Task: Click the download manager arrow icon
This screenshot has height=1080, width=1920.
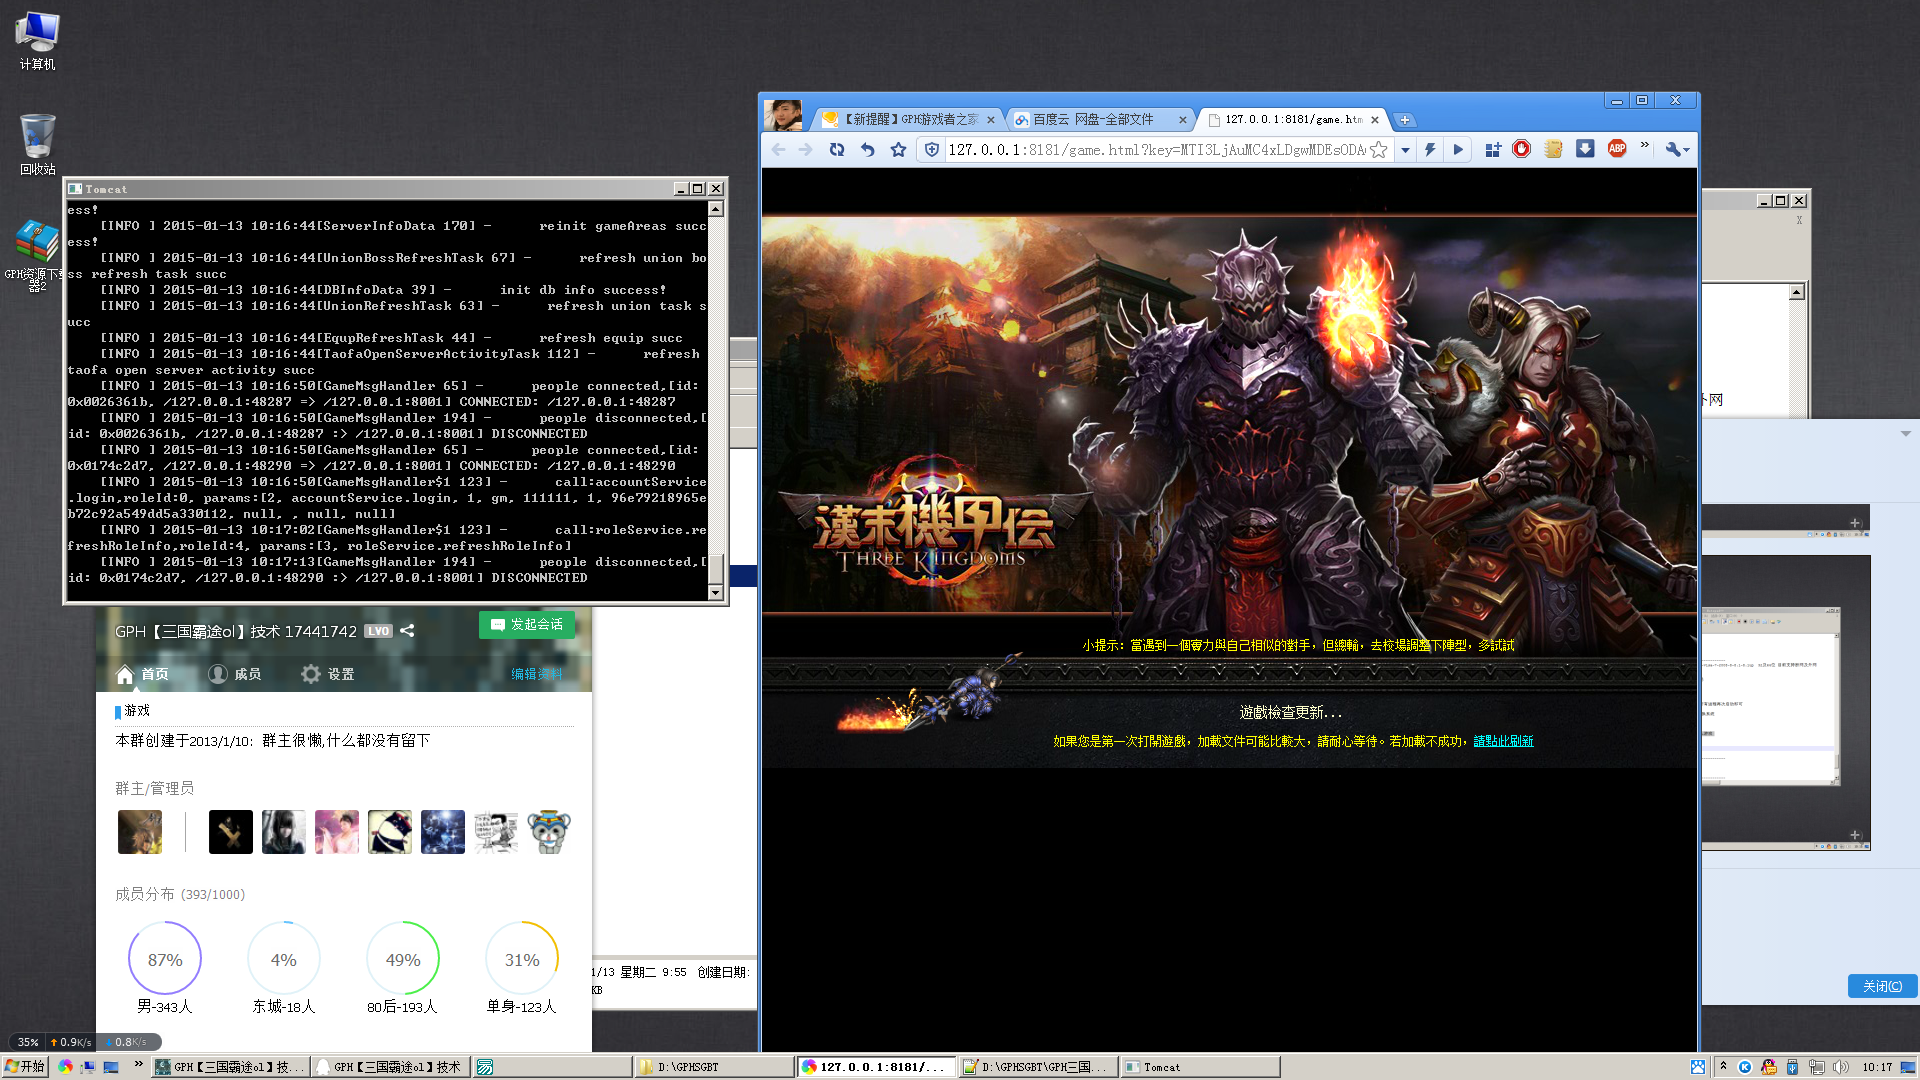Action: (x=1585, y=149)
